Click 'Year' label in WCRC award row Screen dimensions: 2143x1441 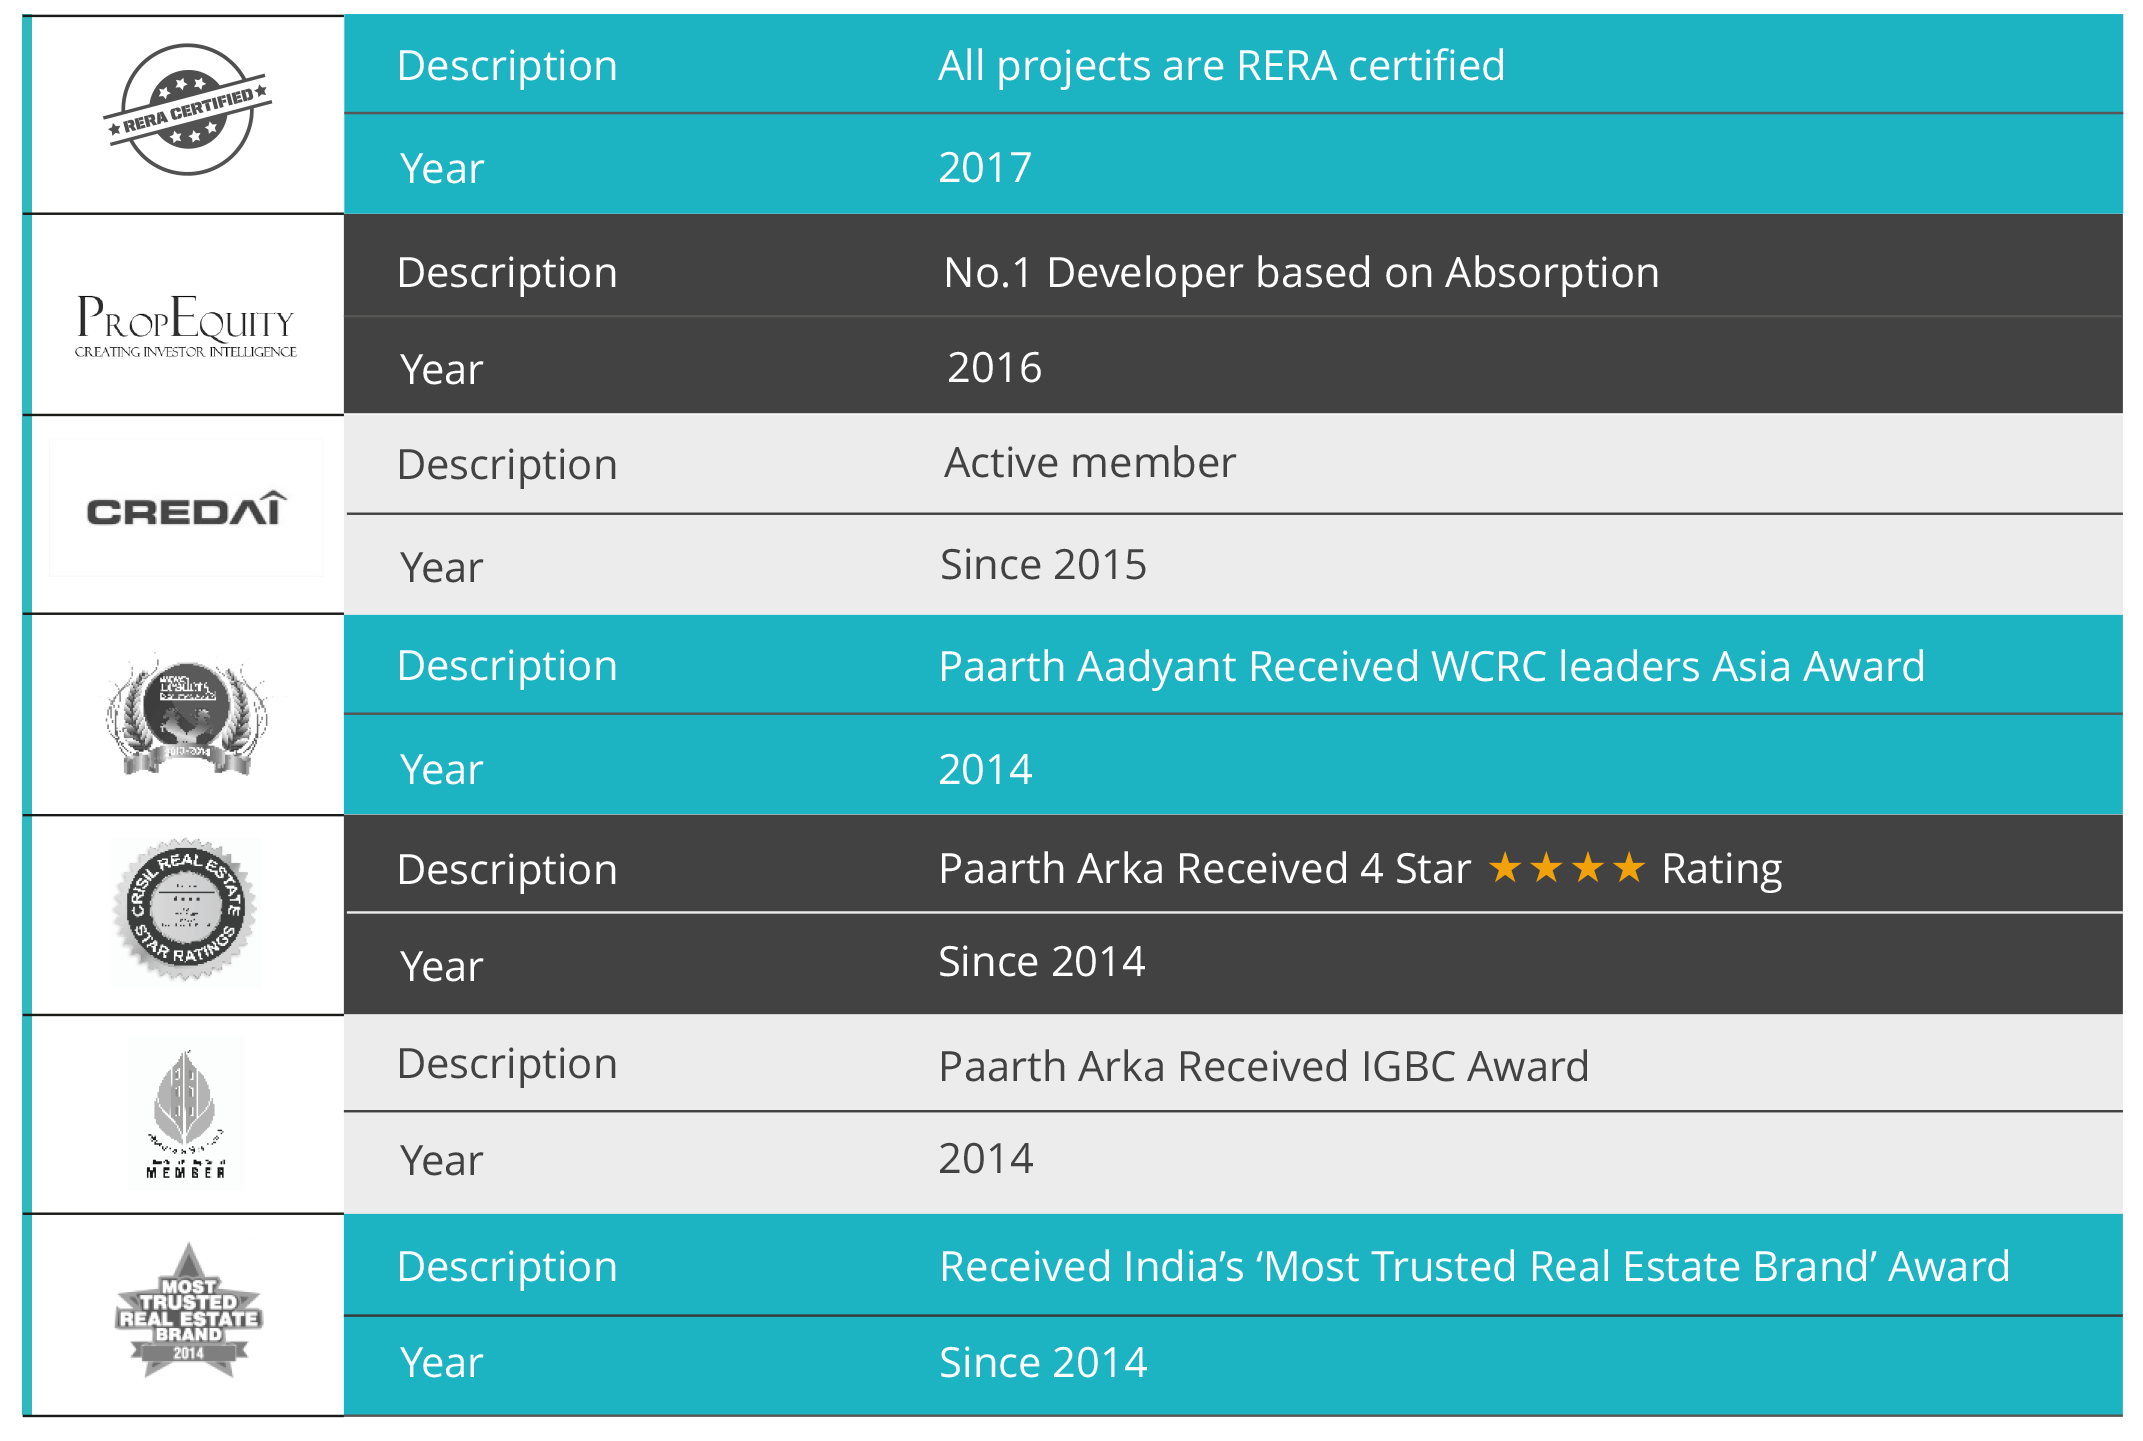[441, 770]
